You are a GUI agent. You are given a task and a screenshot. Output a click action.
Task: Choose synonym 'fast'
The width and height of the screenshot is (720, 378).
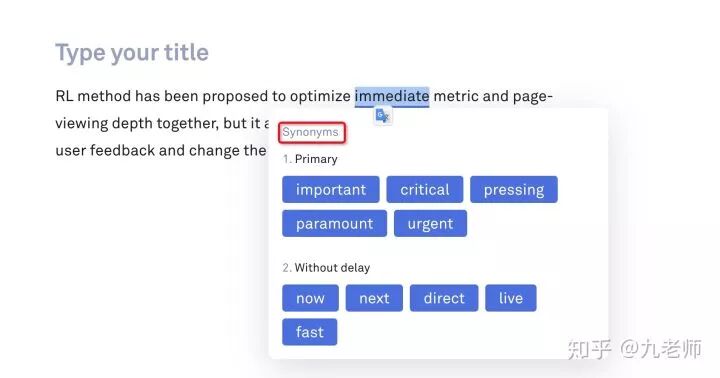pos(309,332)
